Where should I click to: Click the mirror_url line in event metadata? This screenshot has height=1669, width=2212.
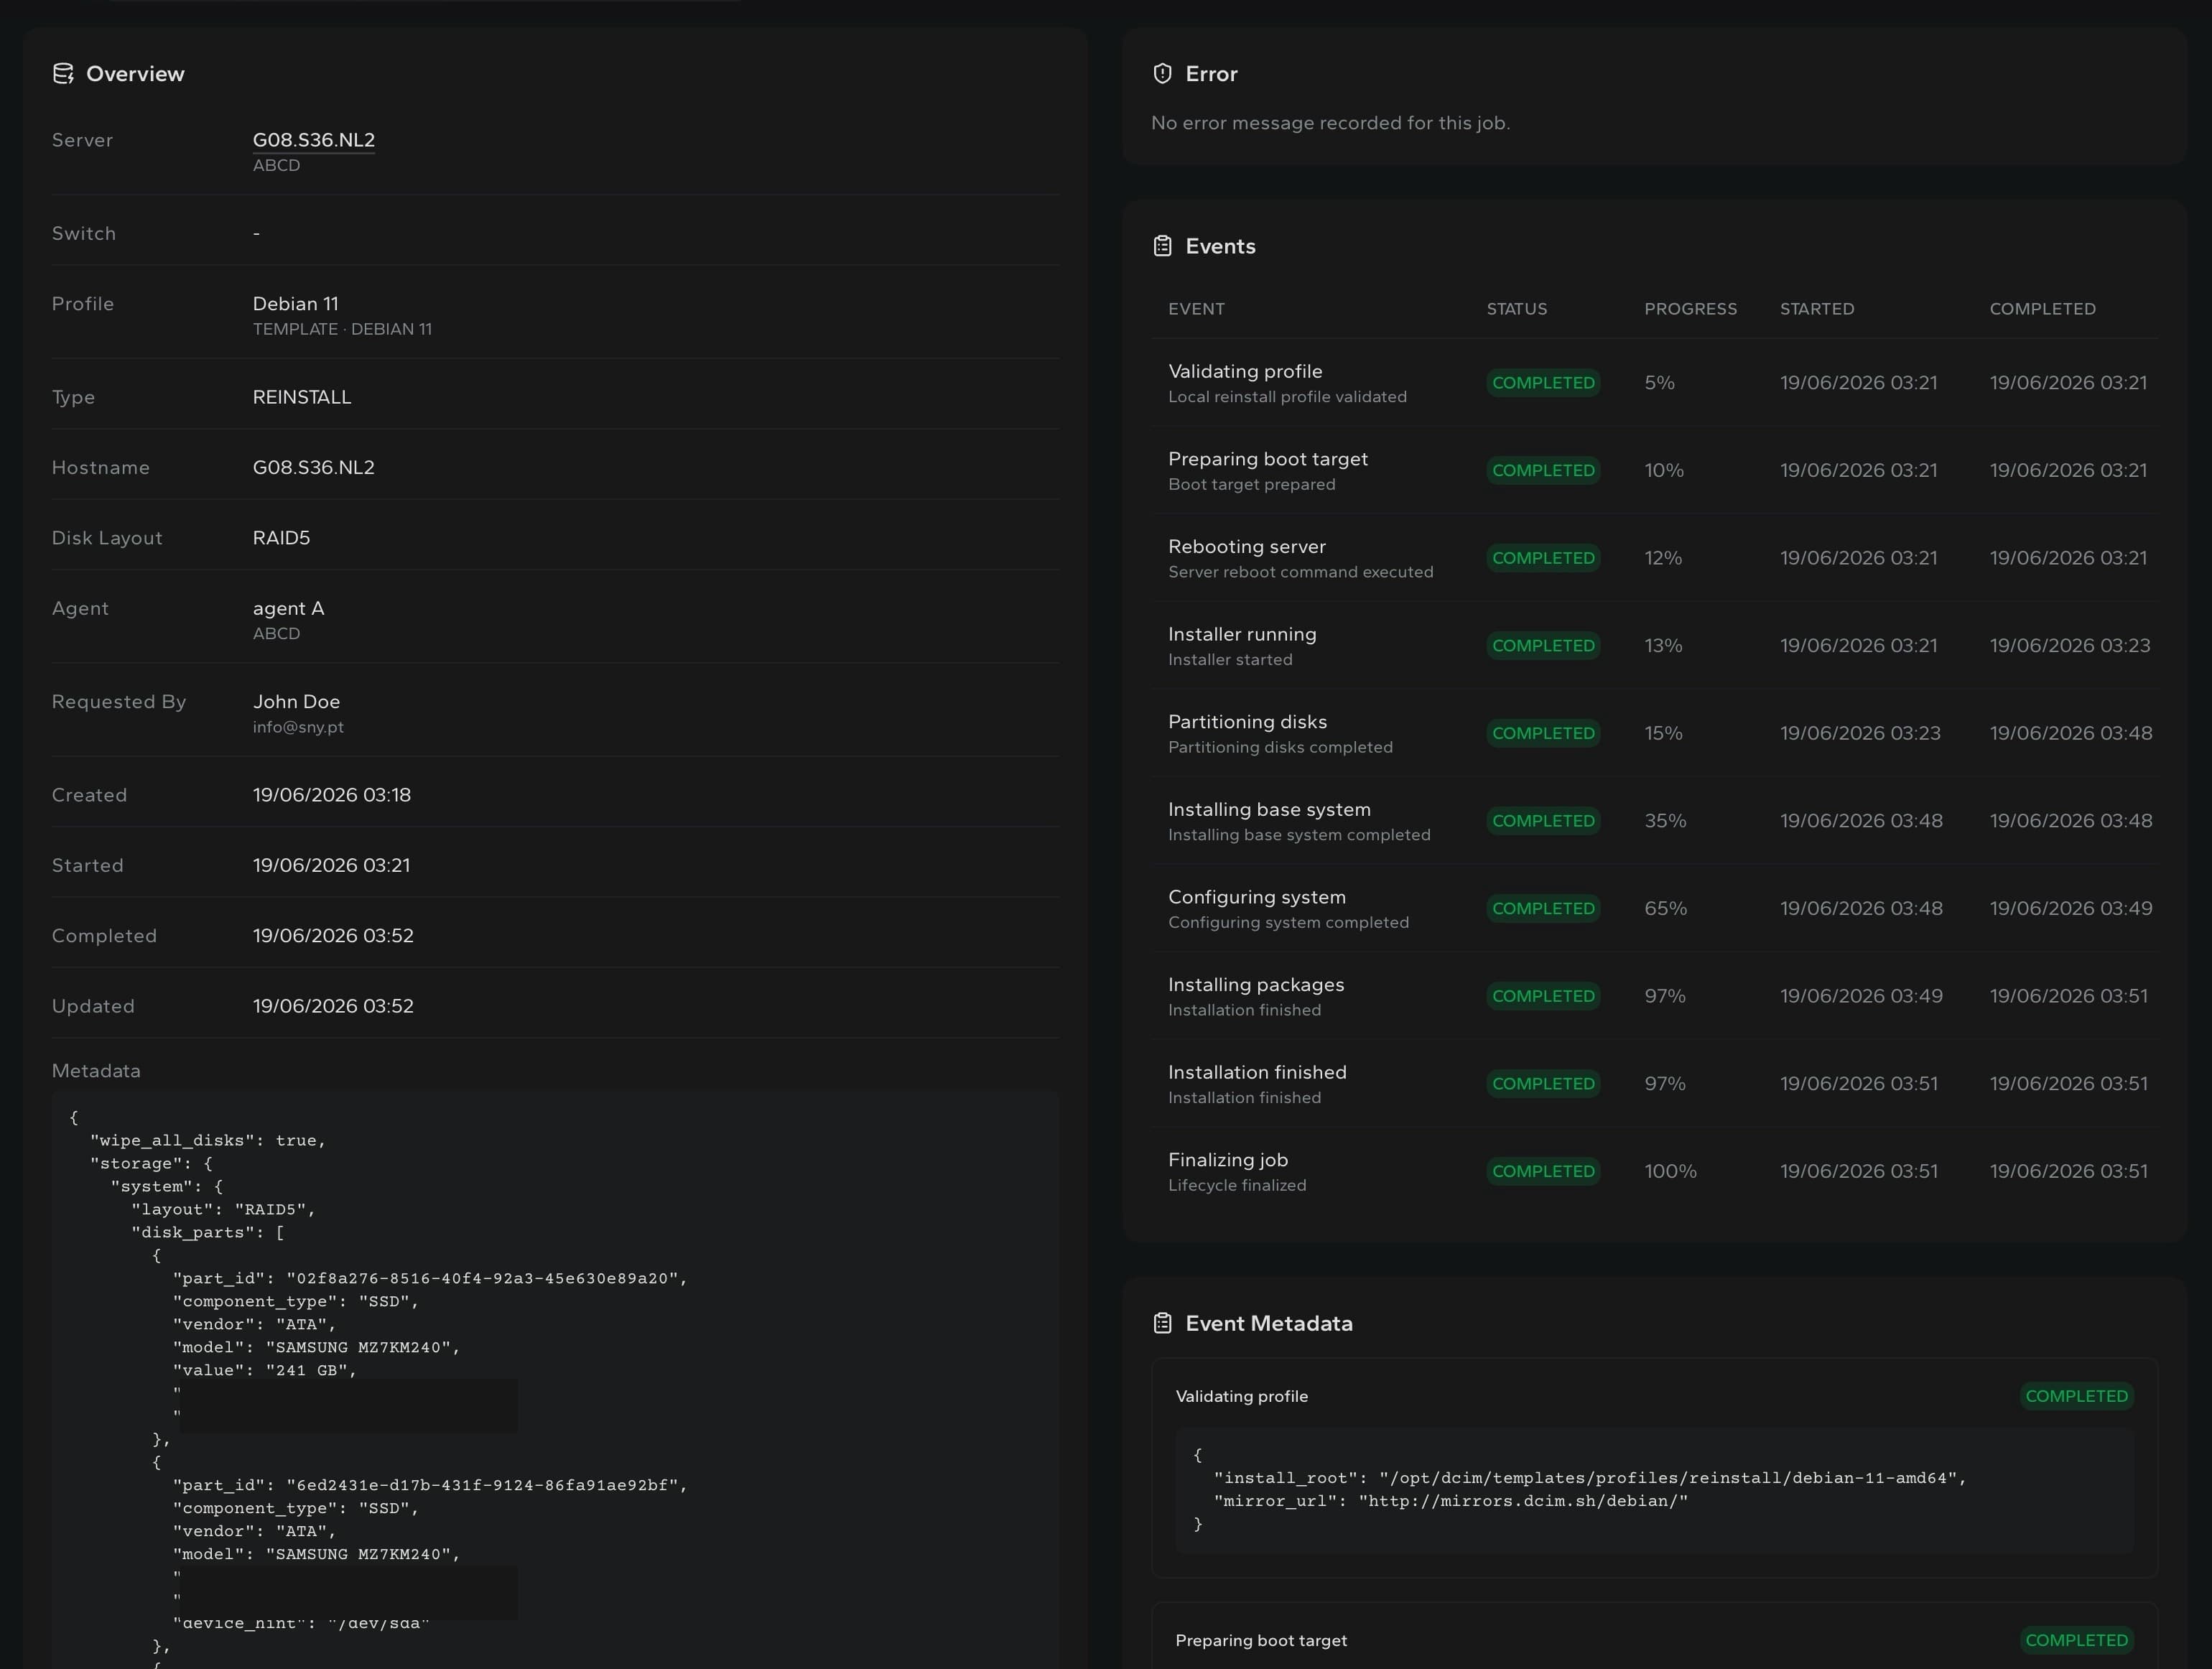(x=1451, y=1501)
